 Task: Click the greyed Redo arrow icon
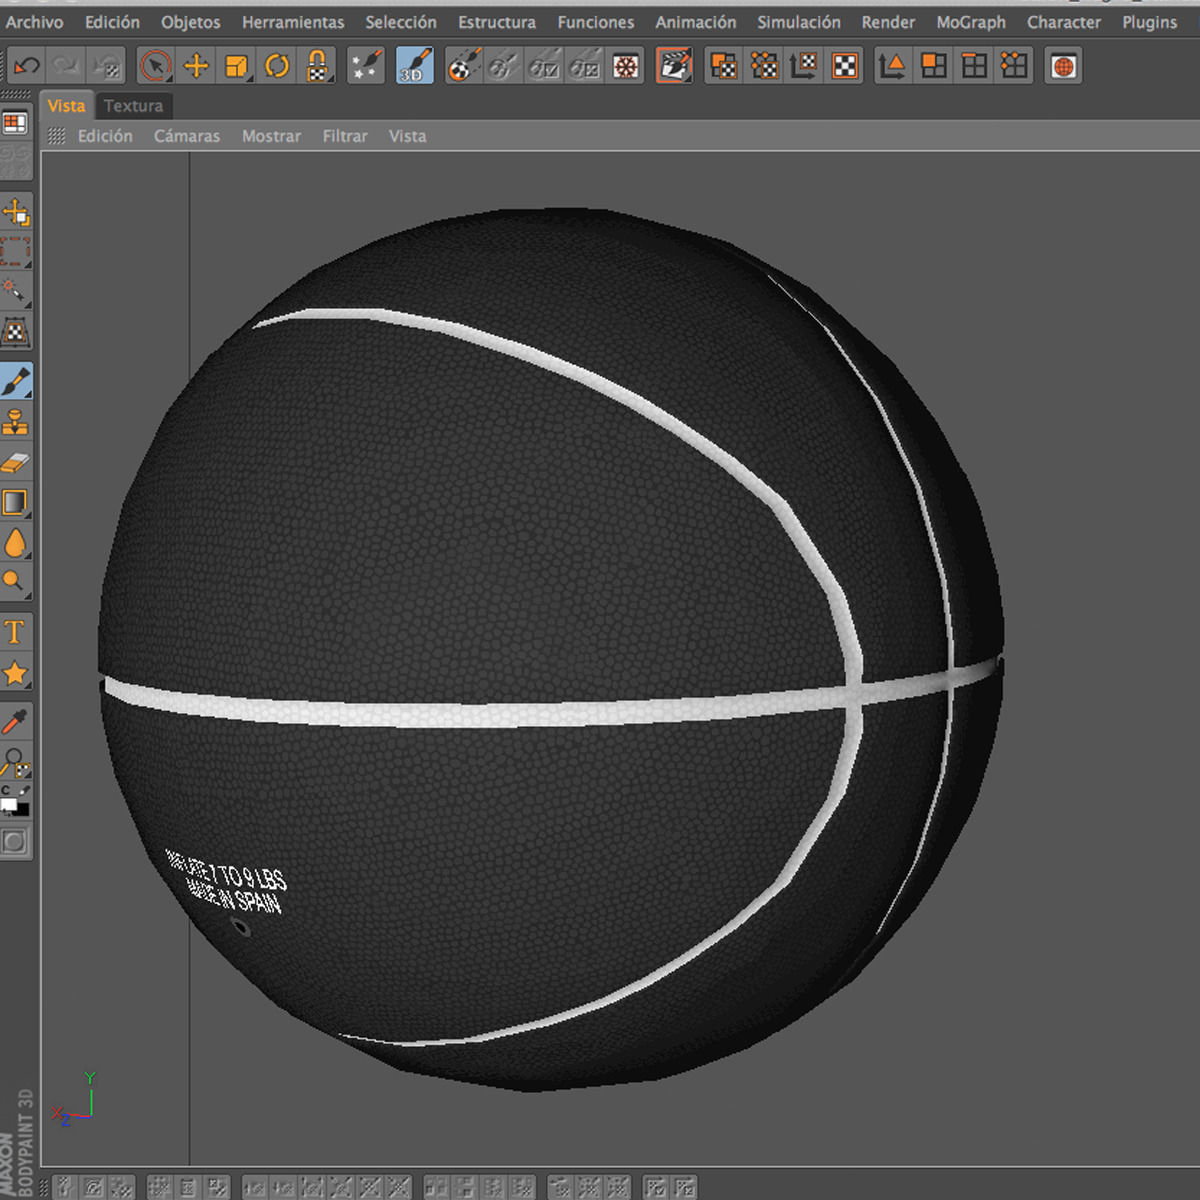point(66,66)
